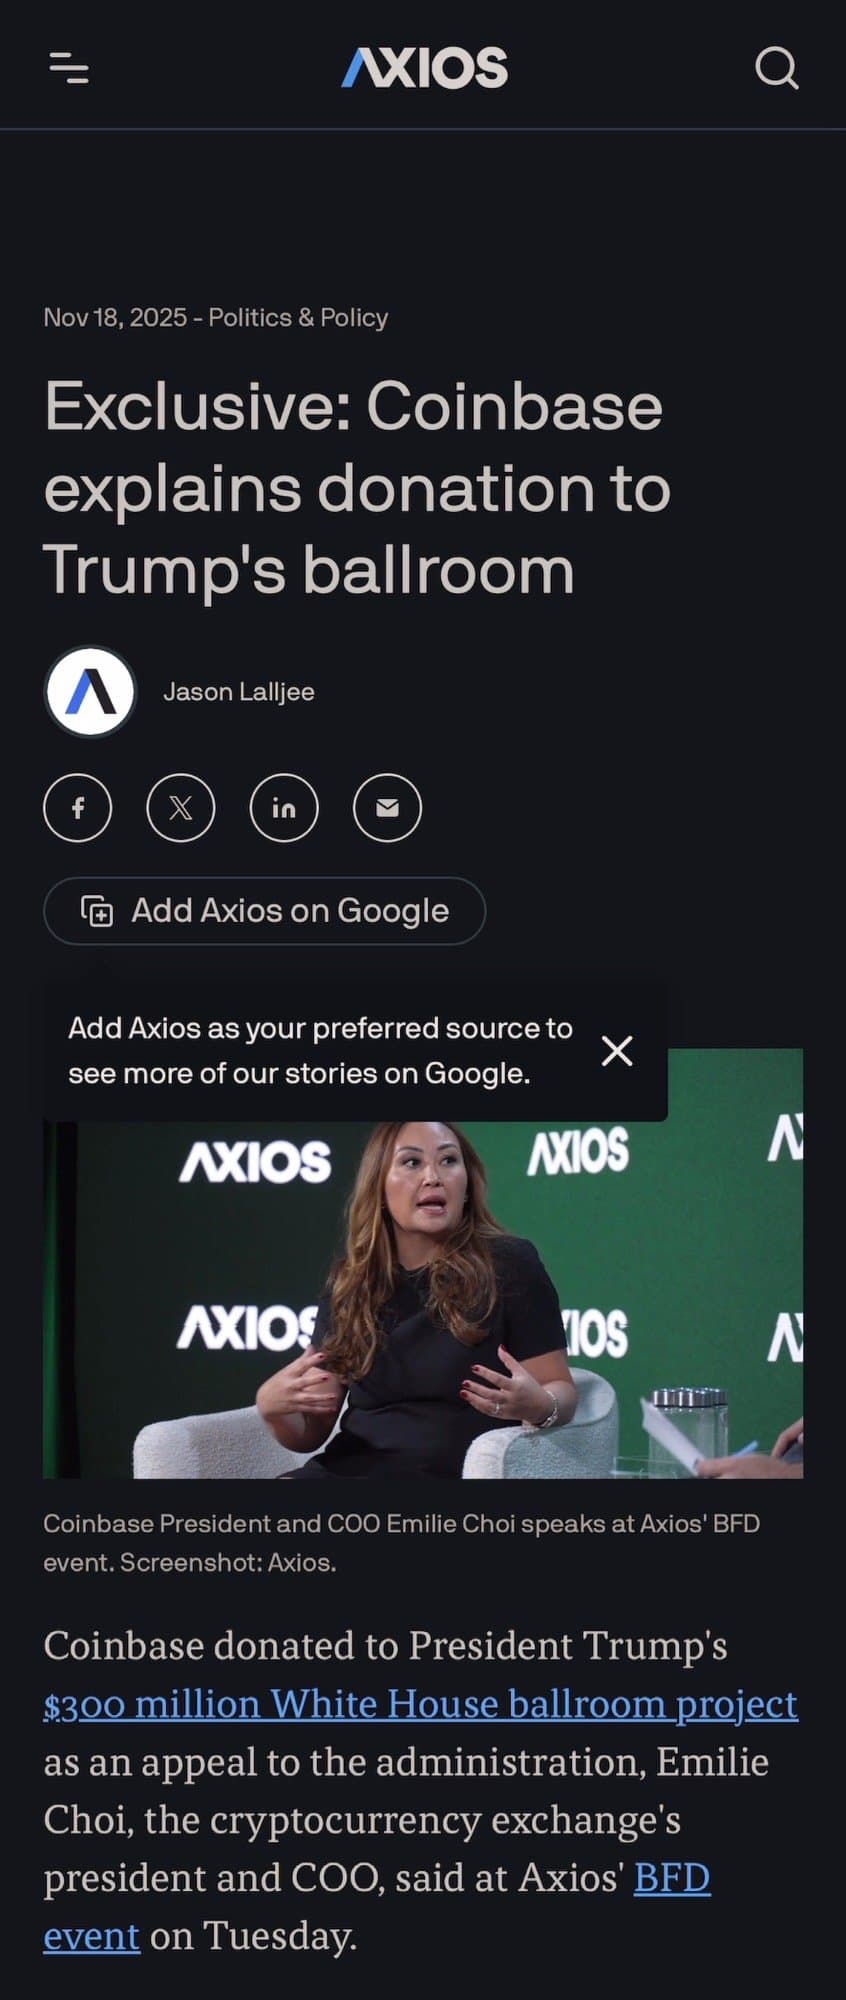Click the plus icon inside Google button

click(97, 911)
